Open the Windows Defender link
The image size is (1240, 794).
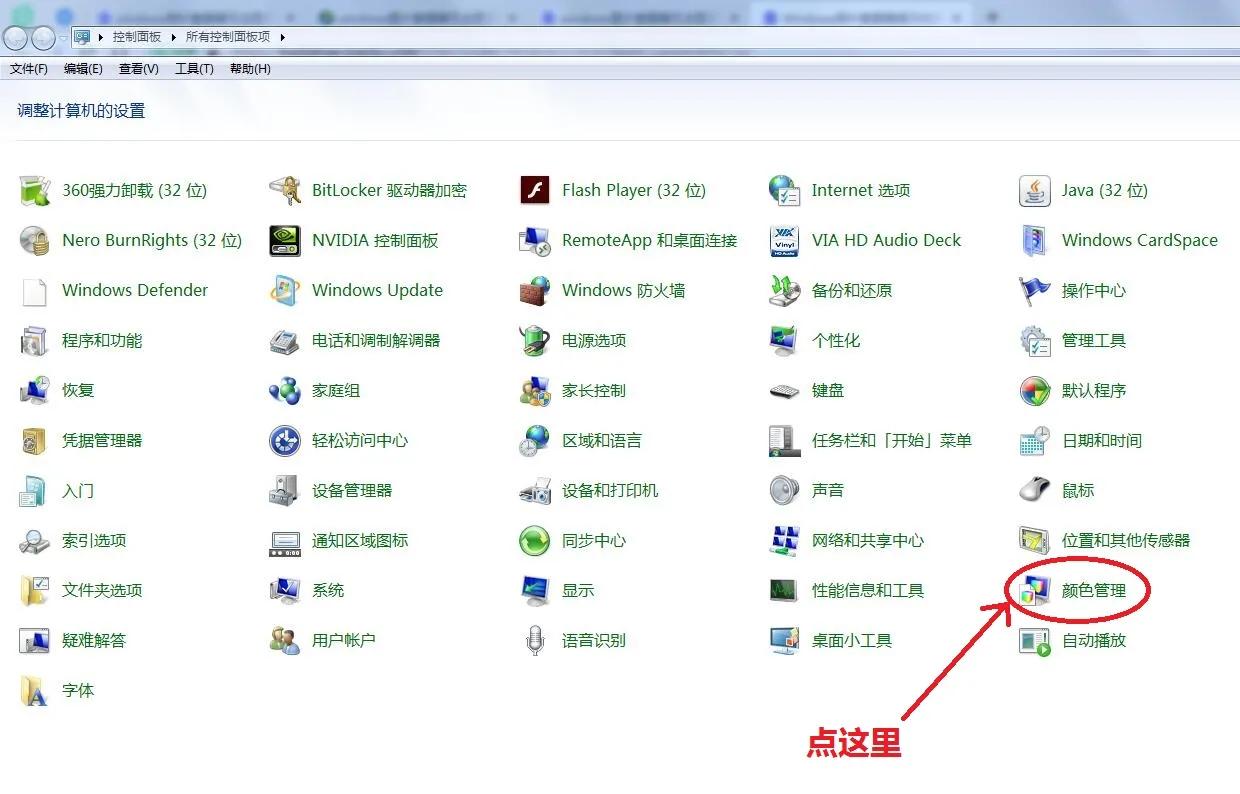(x=135, y=290)
